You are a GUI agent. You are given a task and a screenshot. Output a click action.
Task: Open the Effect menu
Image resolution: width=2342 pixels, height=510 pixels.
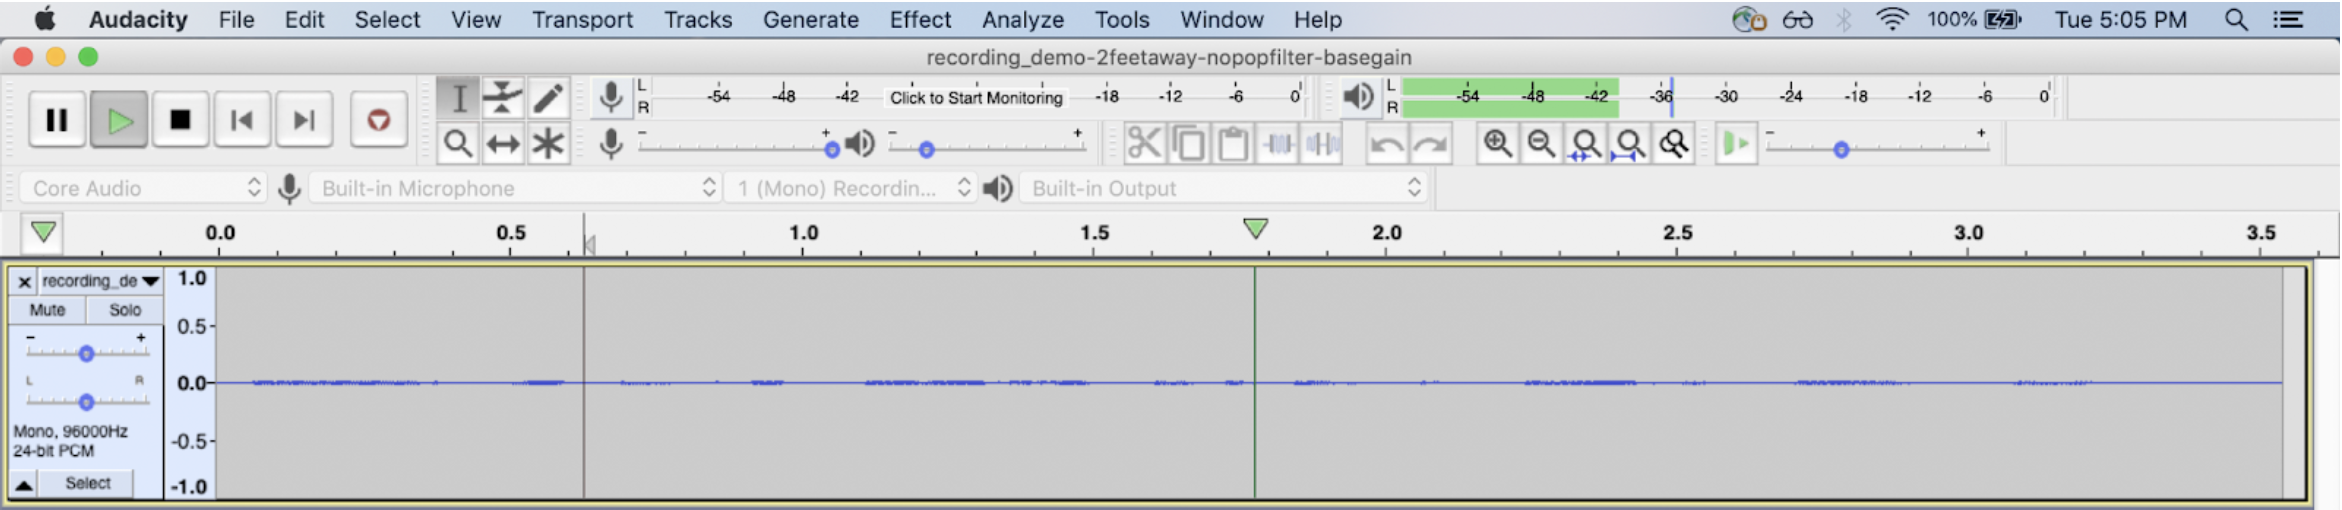pos(920,19)
